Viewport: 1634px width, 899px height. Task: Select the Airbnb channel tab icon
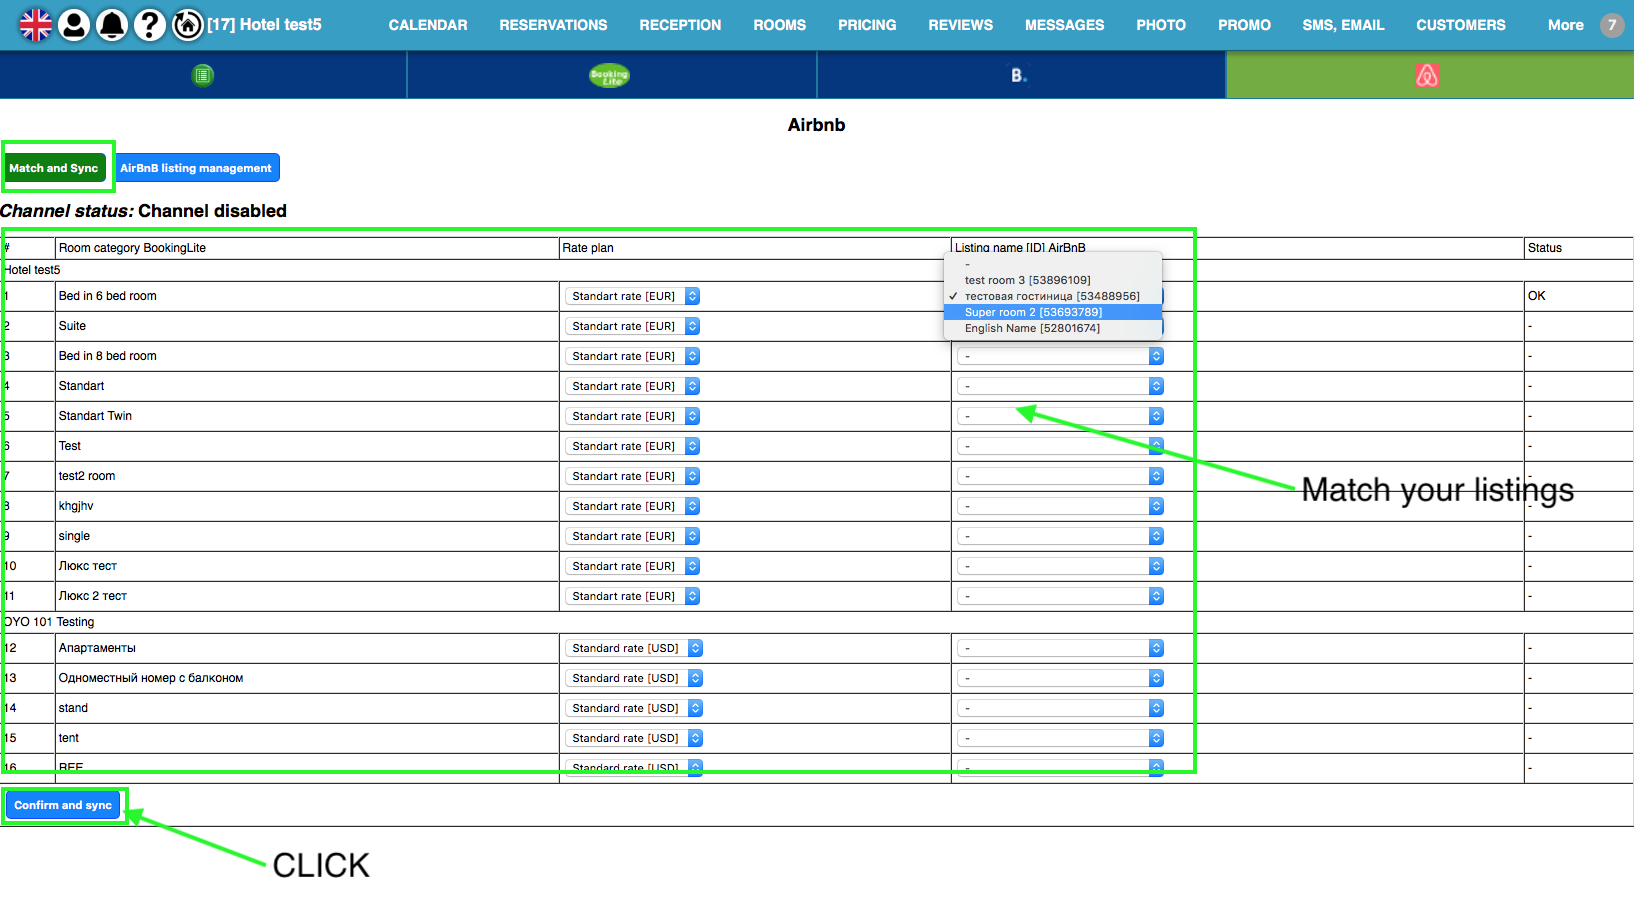[1428, 75]
